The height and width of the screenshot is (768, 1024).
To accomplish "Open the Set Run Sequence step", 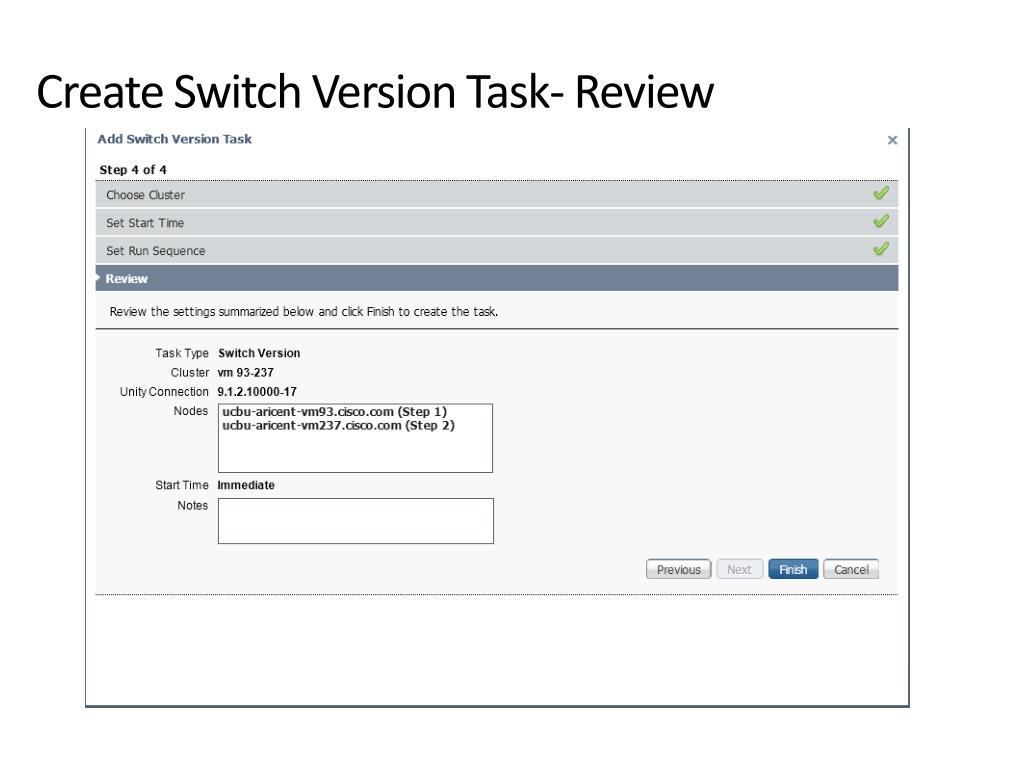I will coord(496,251).
